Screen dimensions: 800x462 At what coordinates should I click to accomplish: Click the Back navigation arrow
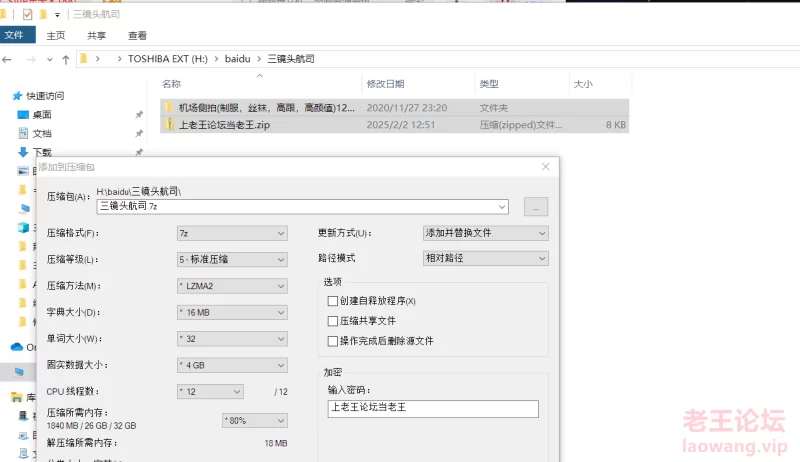7,60
